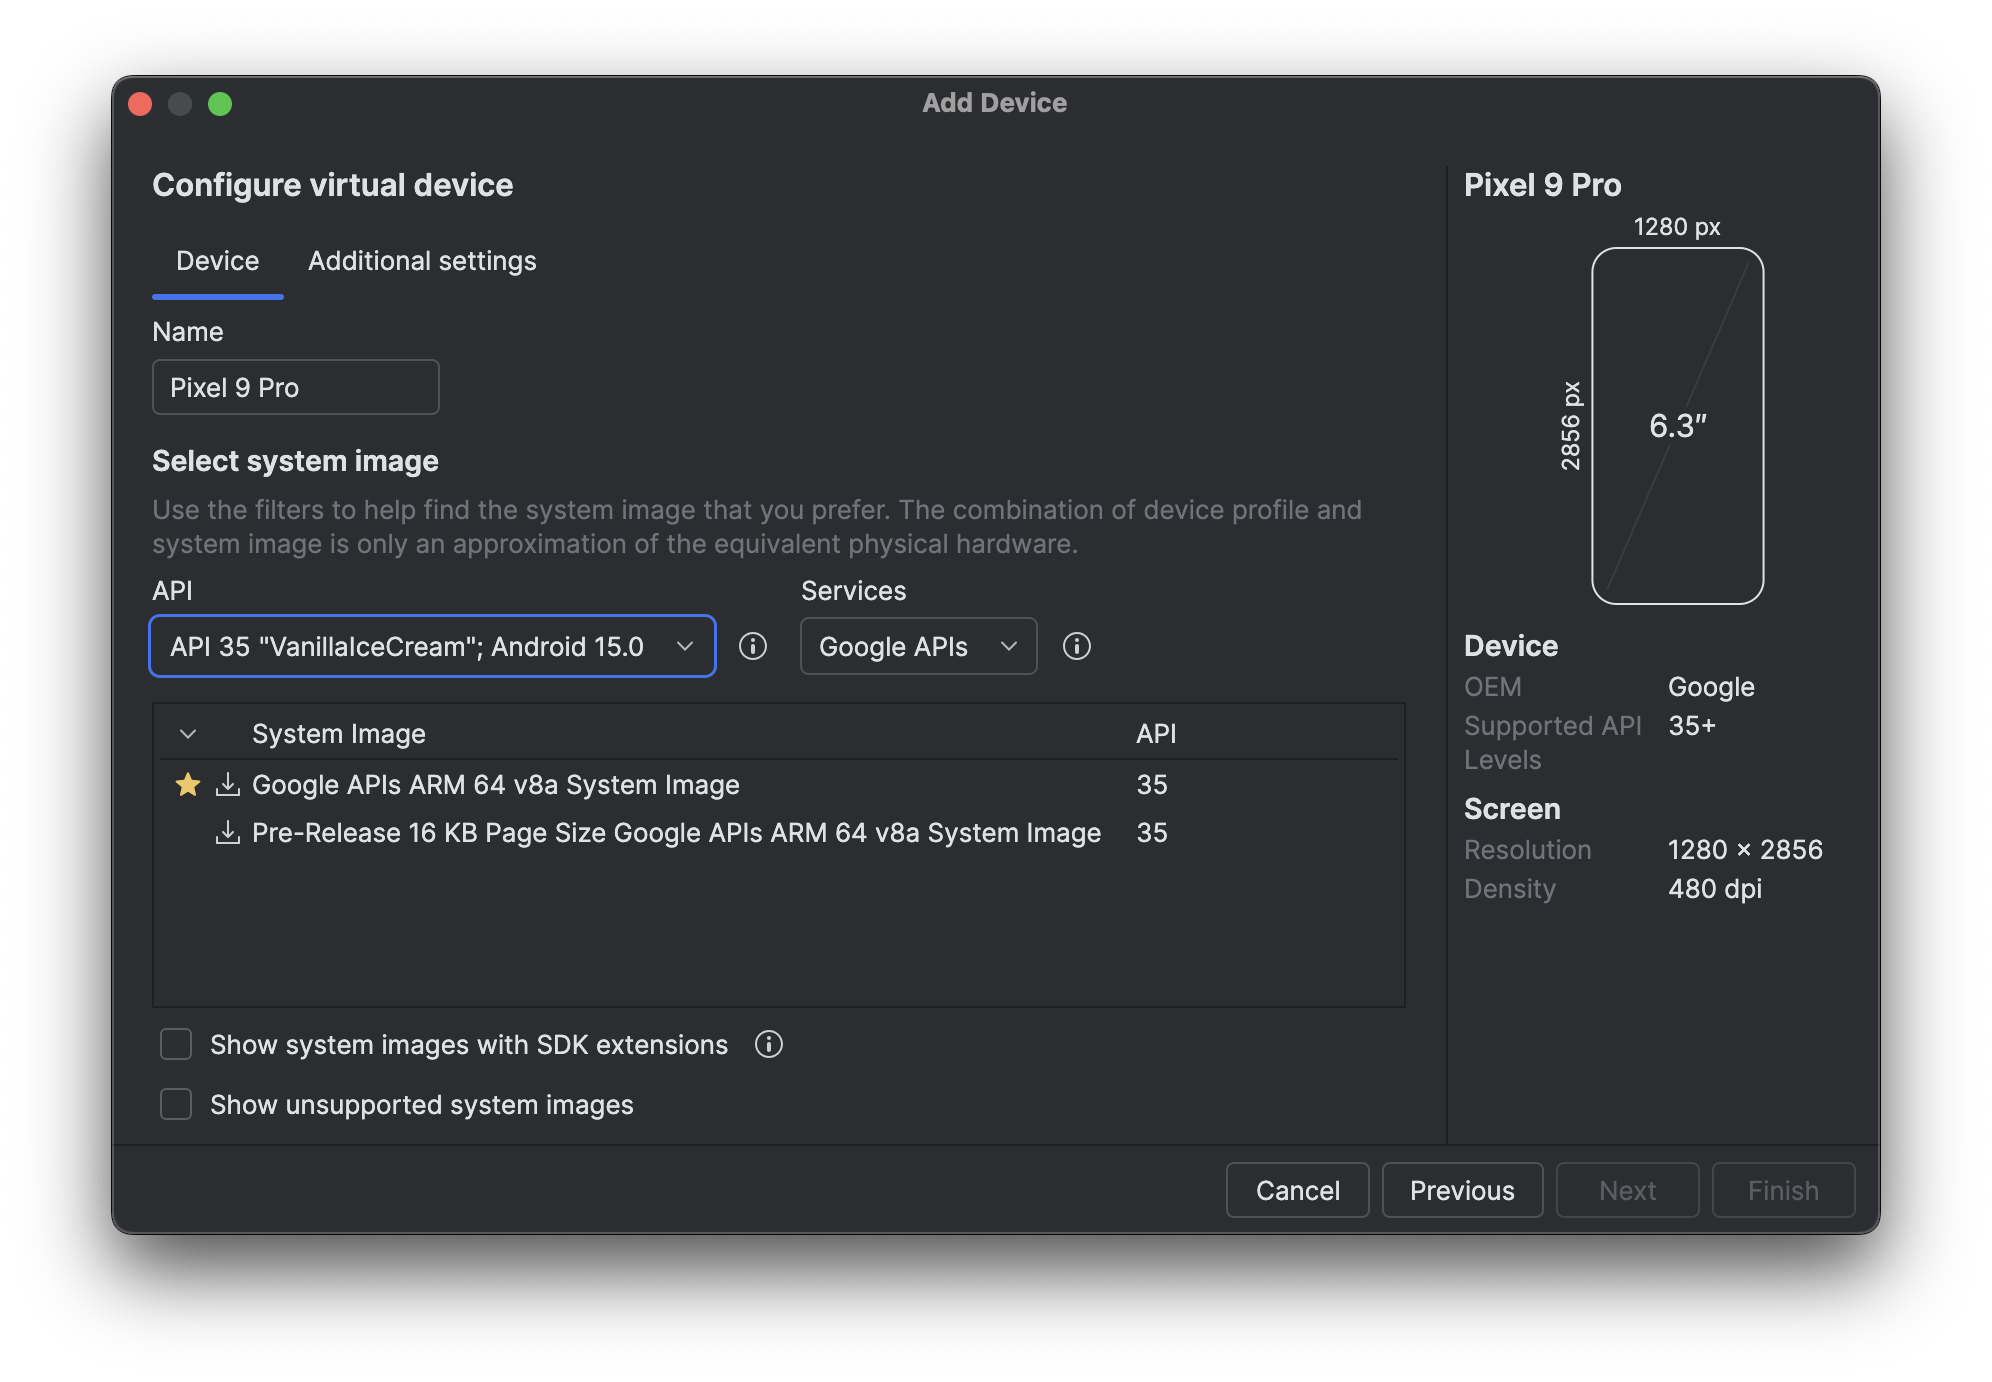Check Show unsupported system images
This screenshot has height=1382, width=1992.
[x=176, y=1104]
